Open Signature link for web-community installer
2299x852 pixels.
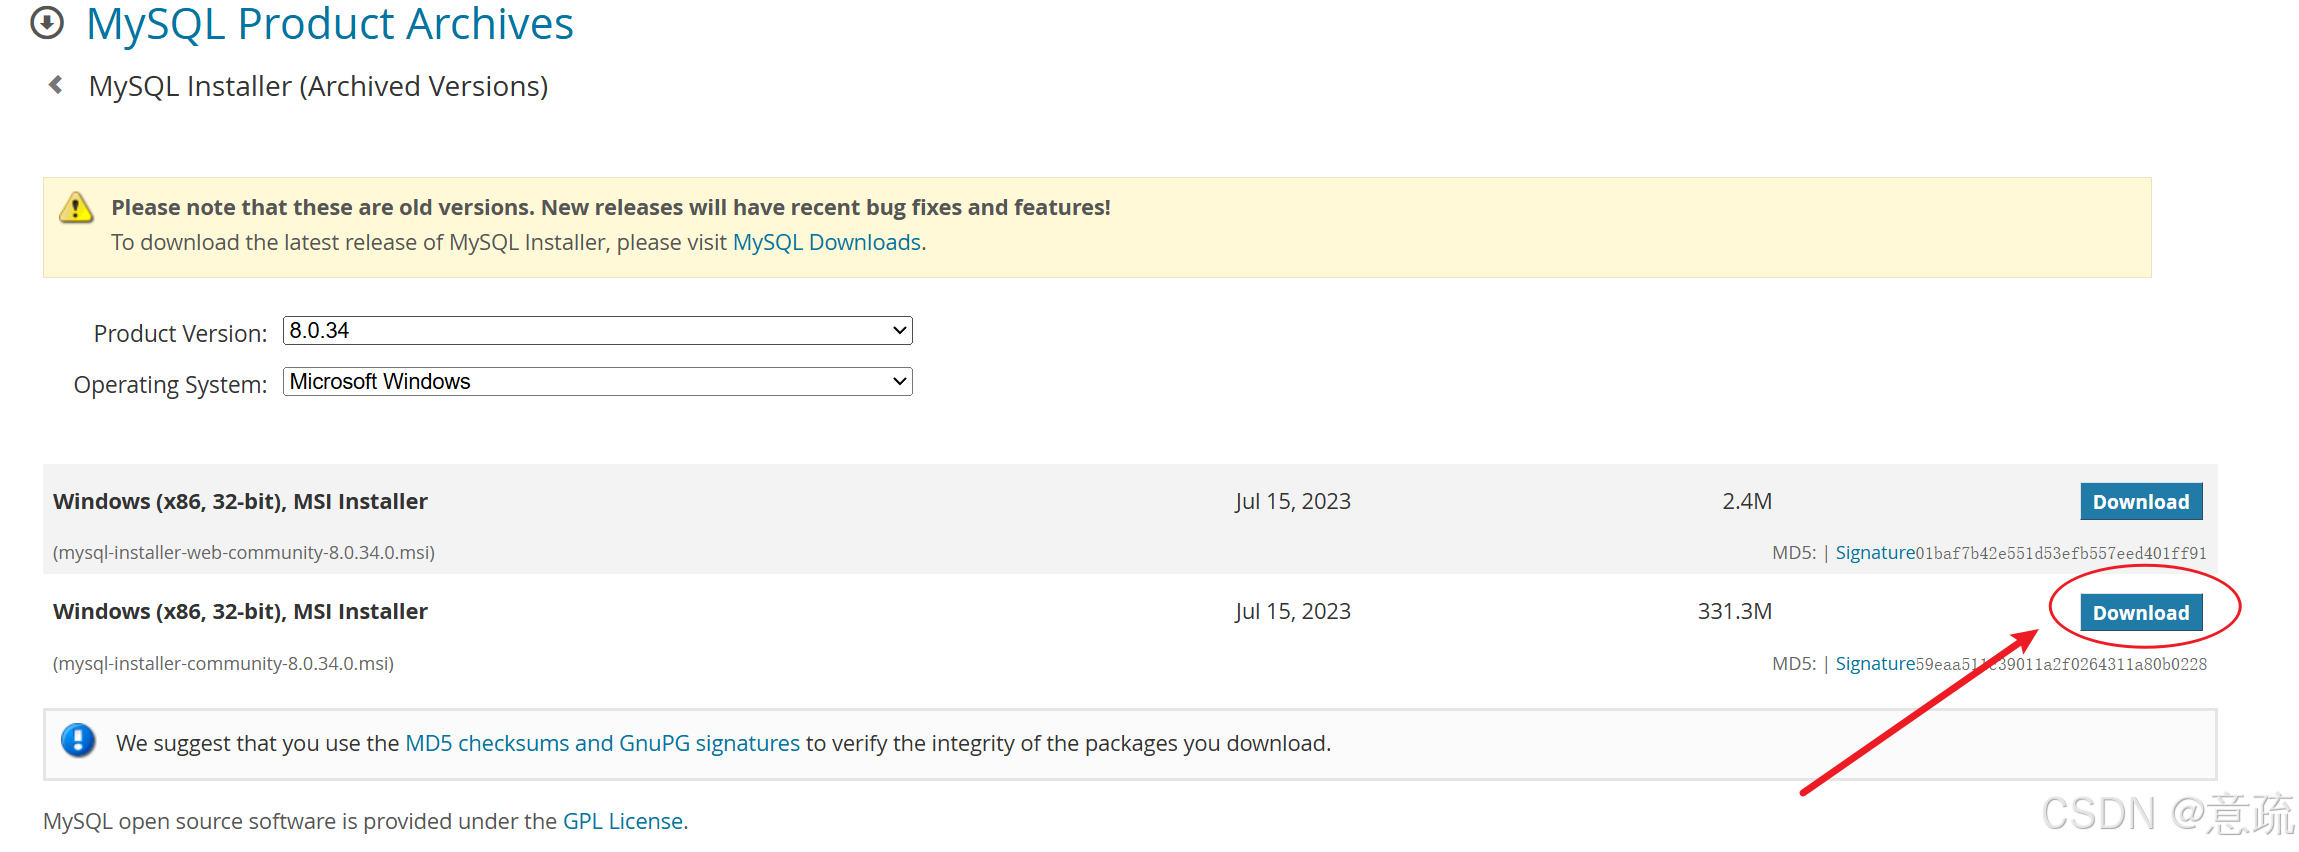pos(1875,553)
